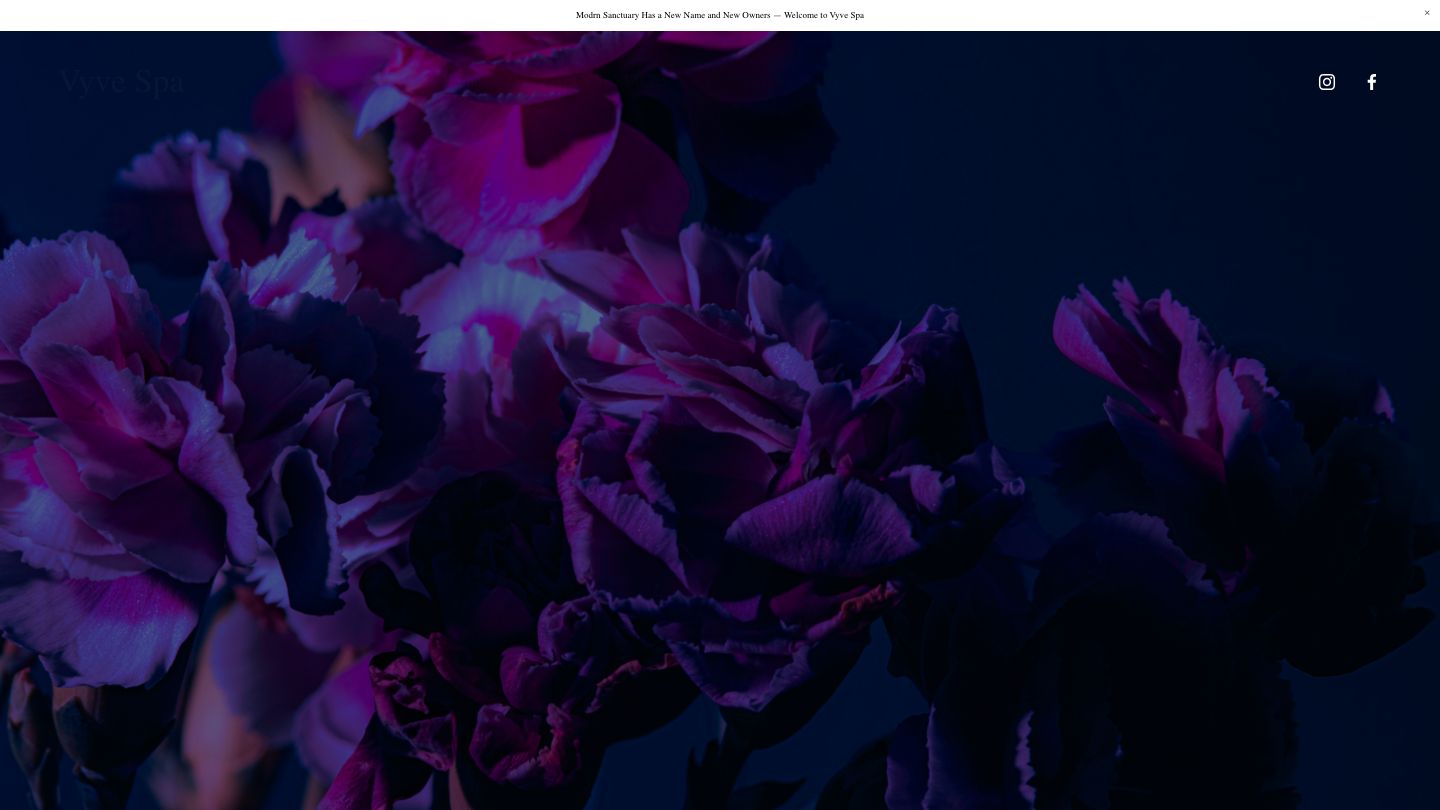Dismiss the announcement bar with the X

[x=1427, y=13]
